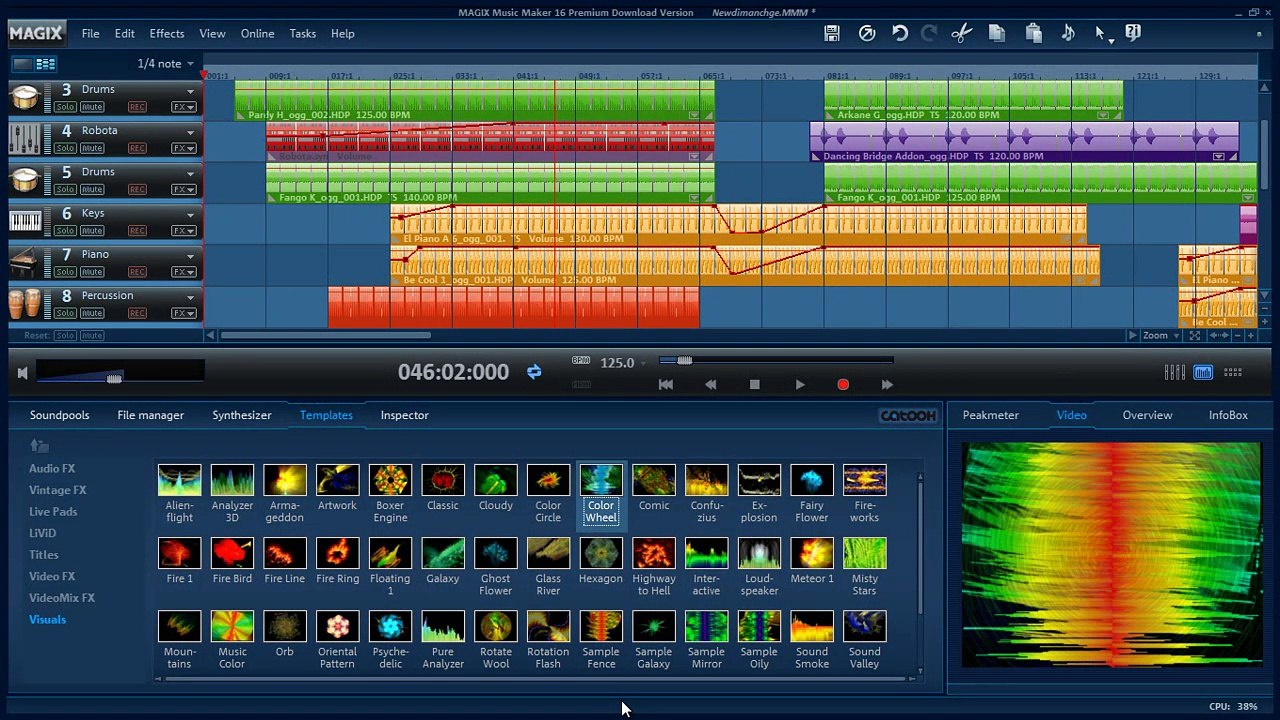Click the mixer faders icon on track 4 Robota
The height and width of the screenshot is (720, 1280).
pyautogui.click(x=25, y=138)
